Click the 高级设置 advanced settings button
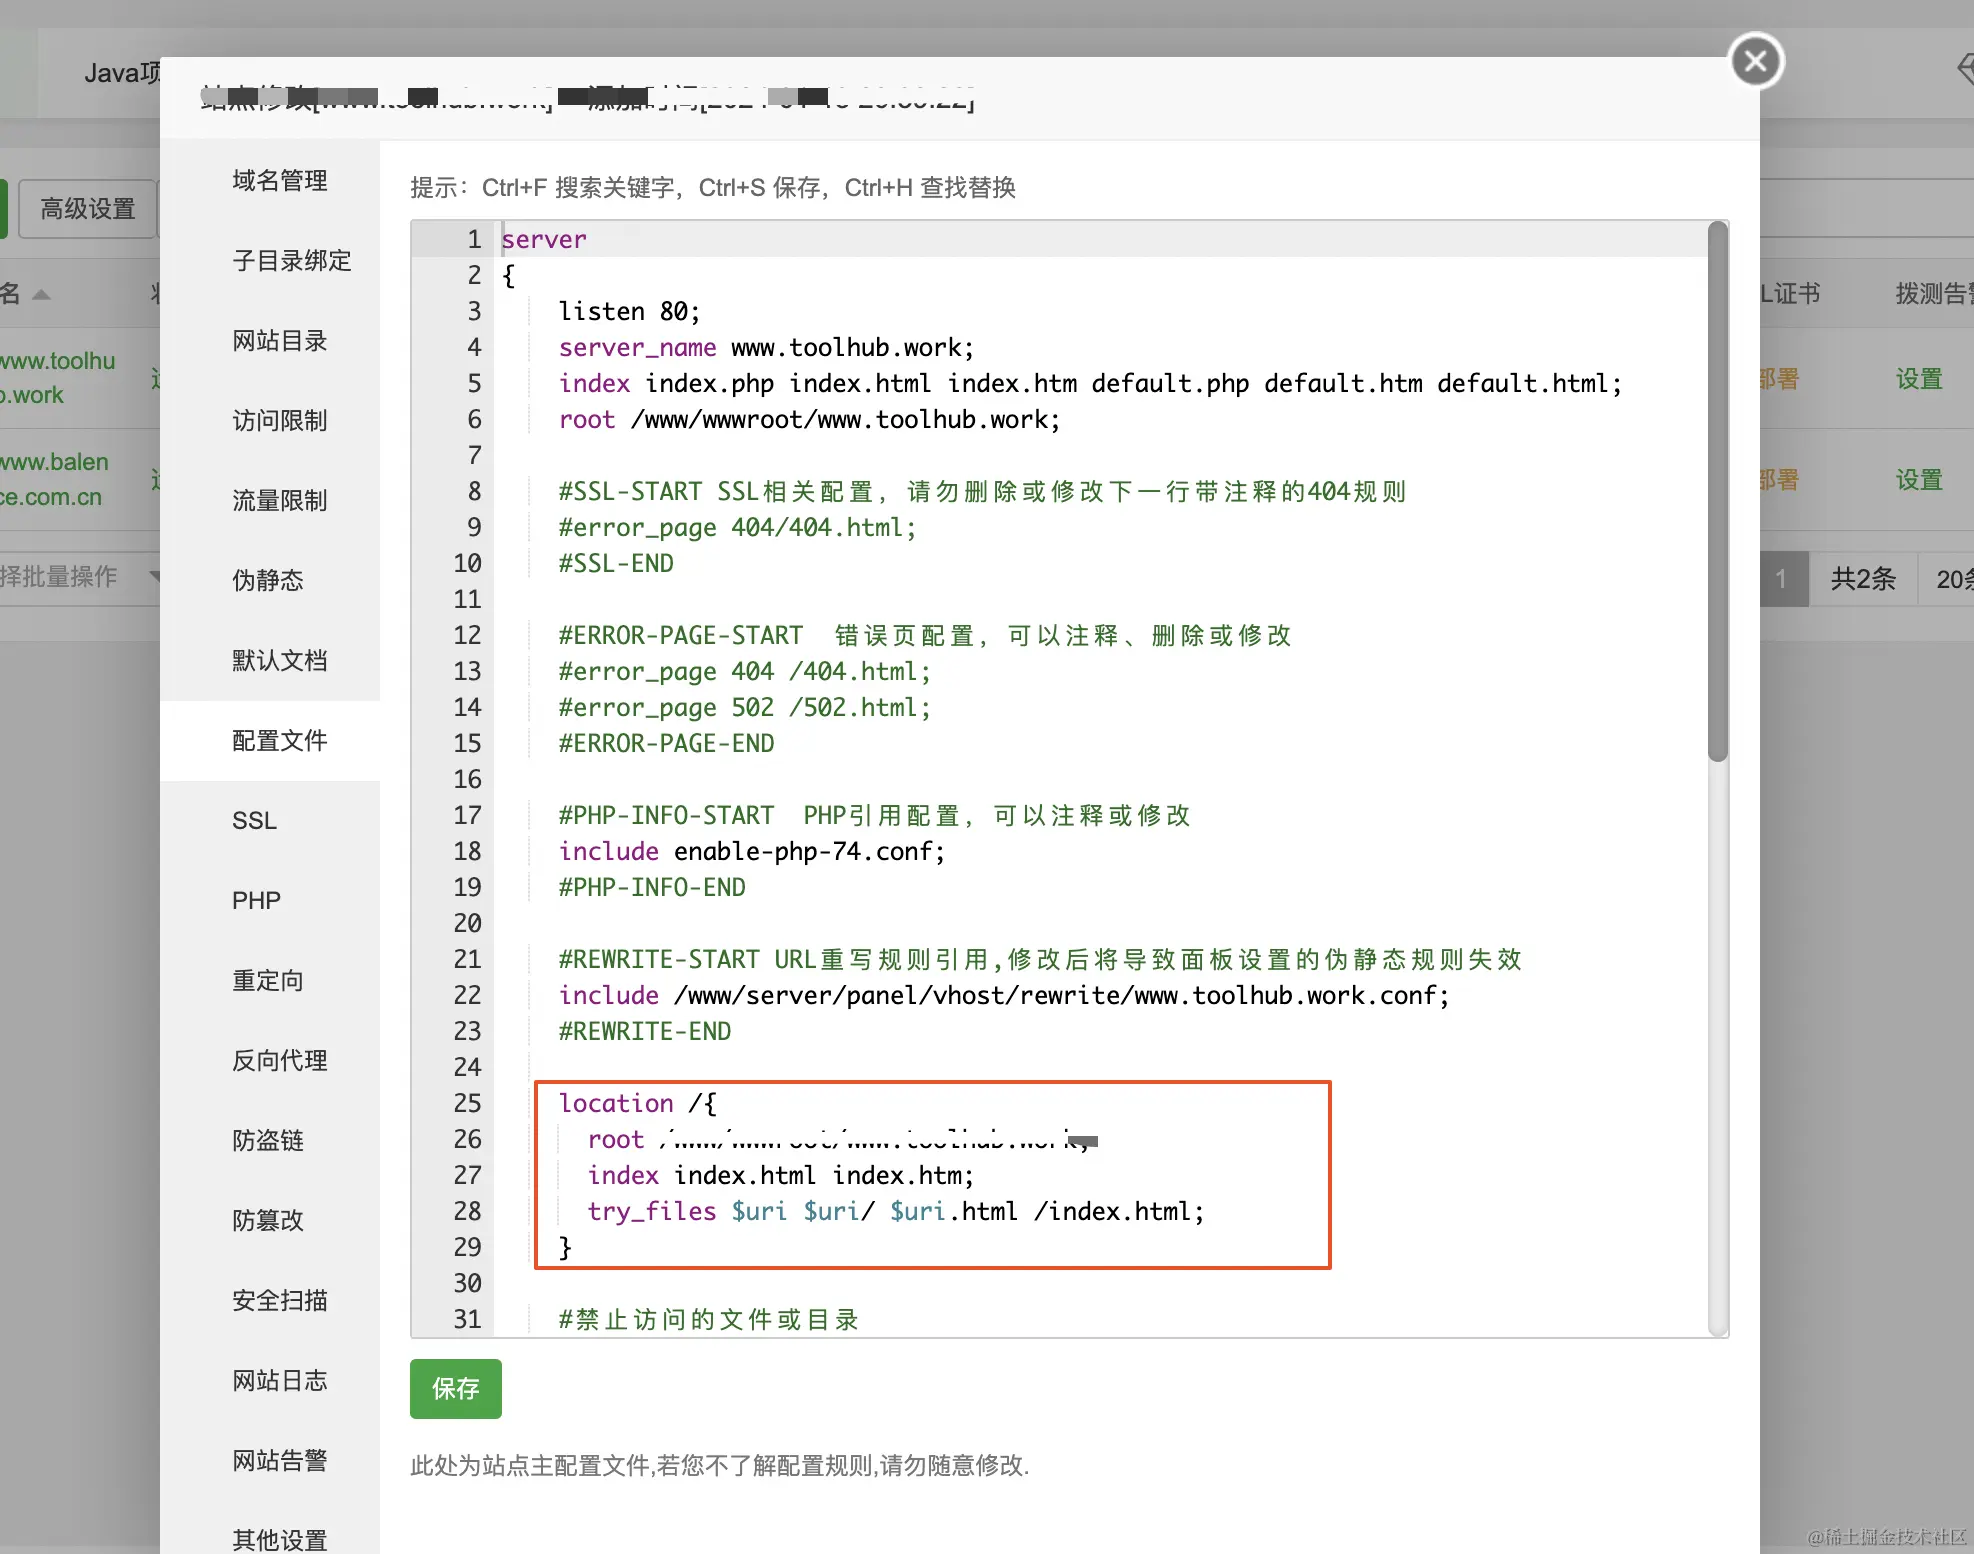 point(87,209)
